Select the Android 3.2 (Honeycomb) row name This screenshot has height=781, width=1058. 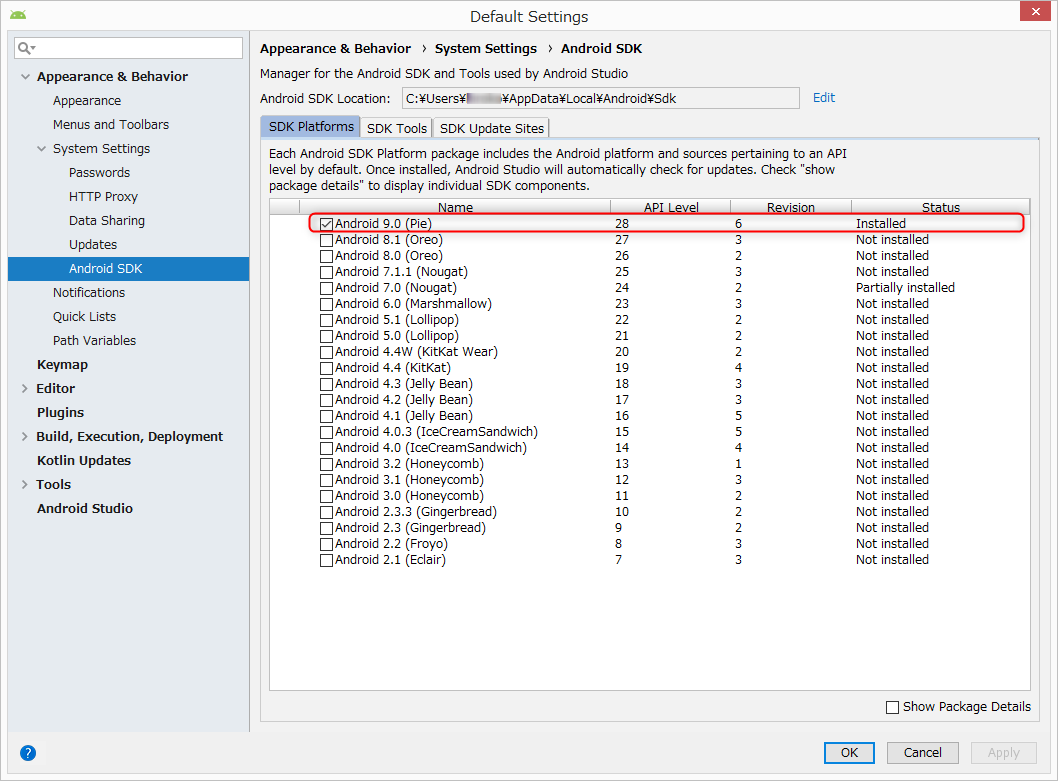tap(410, 464)
